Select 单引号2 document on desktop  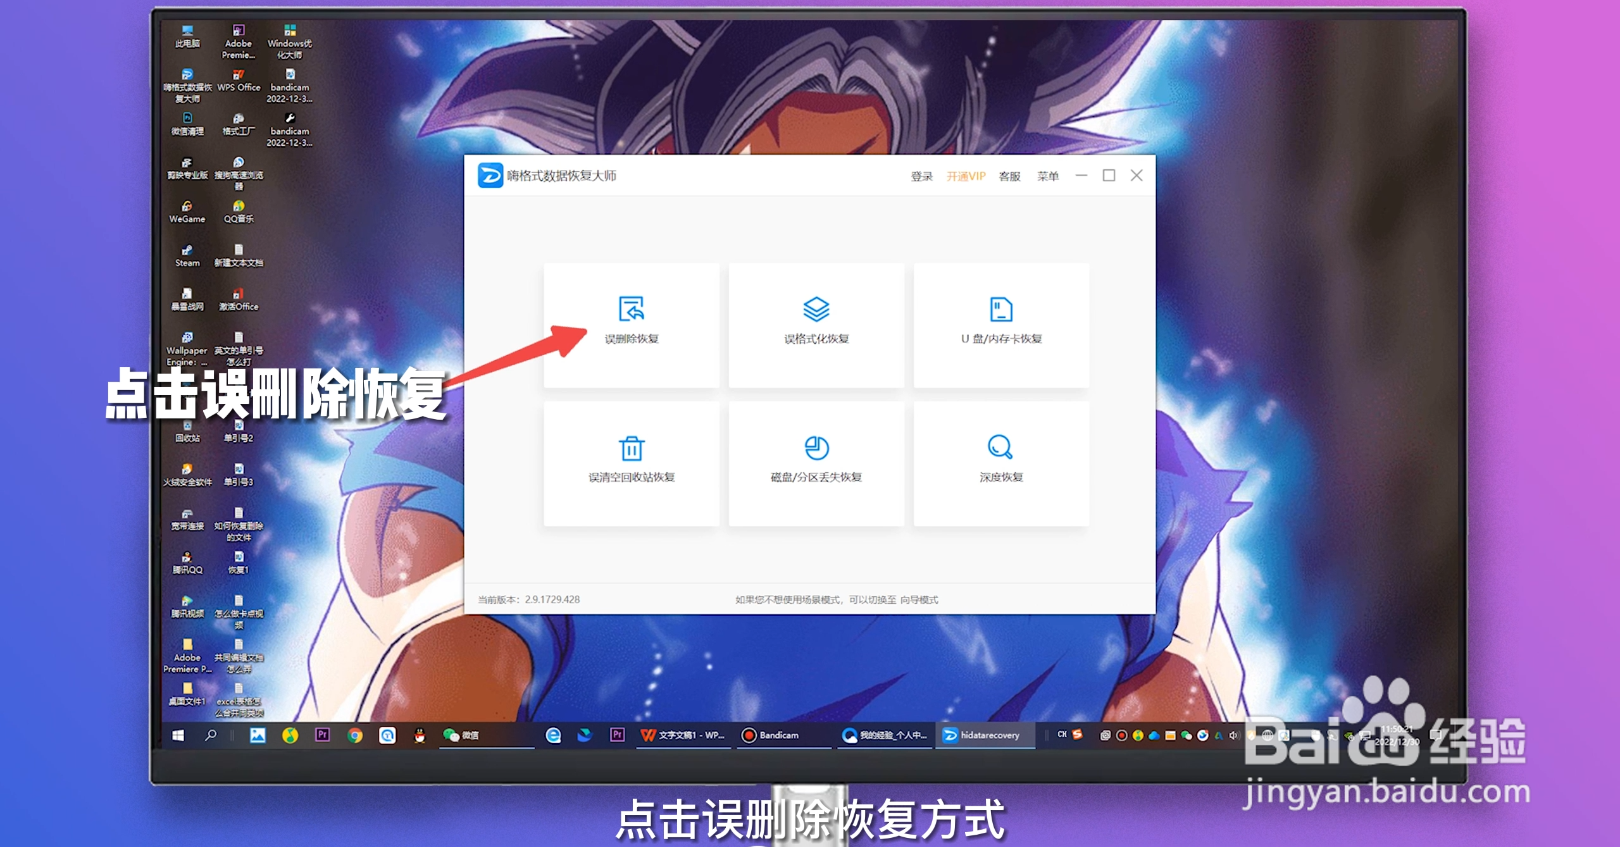[x=238, y=432]
